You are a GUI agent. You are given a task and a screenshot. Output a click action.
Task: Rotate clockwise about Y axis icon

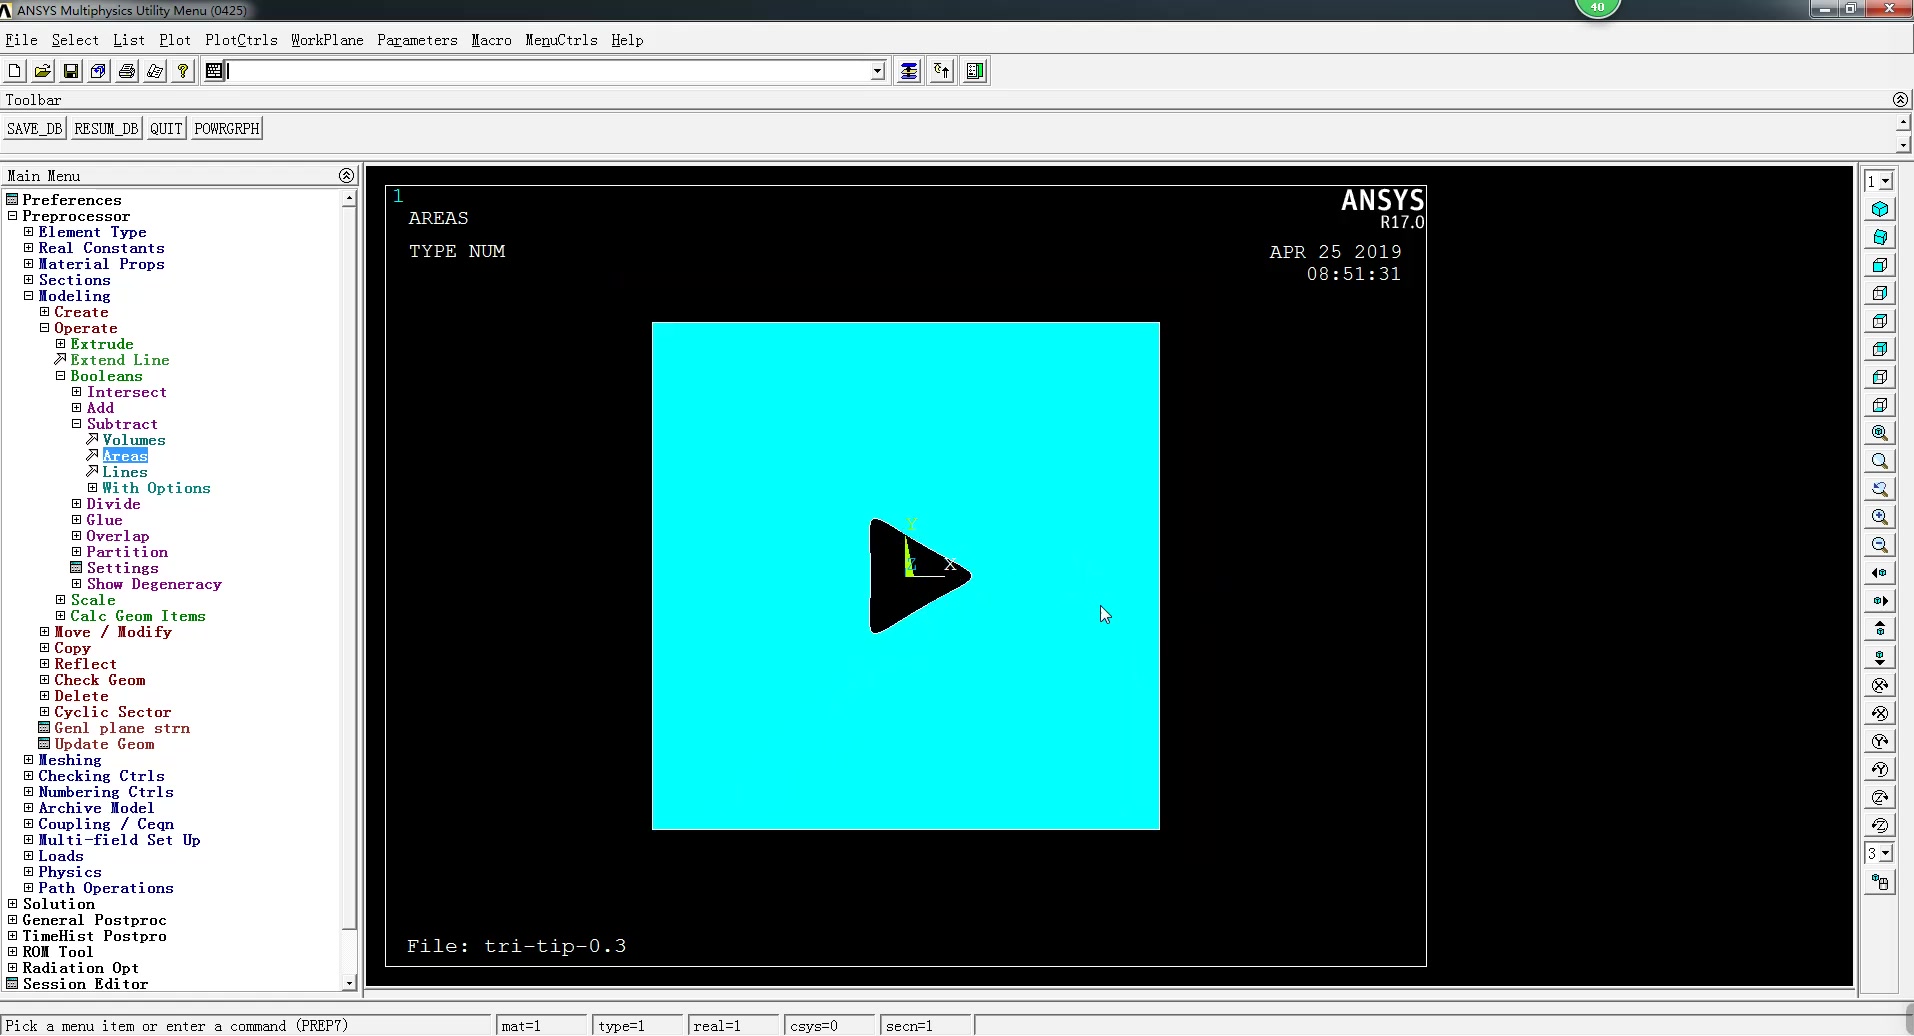click(x=1880, y=742)
